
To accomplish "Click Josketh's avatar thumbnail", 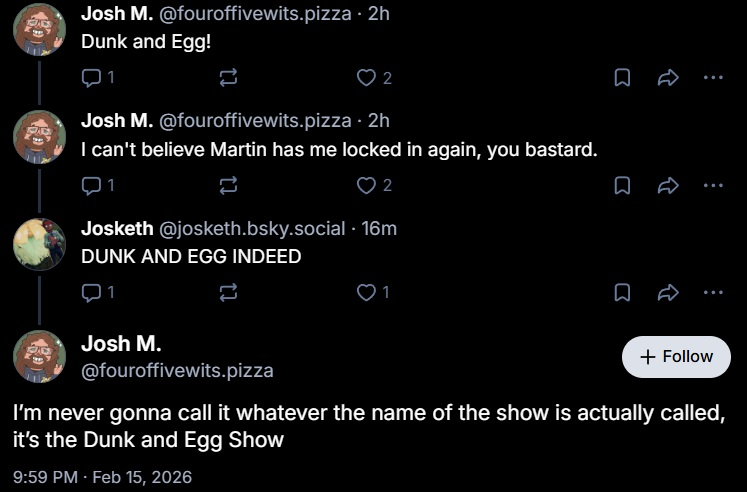I will click(x=39, y=243).
